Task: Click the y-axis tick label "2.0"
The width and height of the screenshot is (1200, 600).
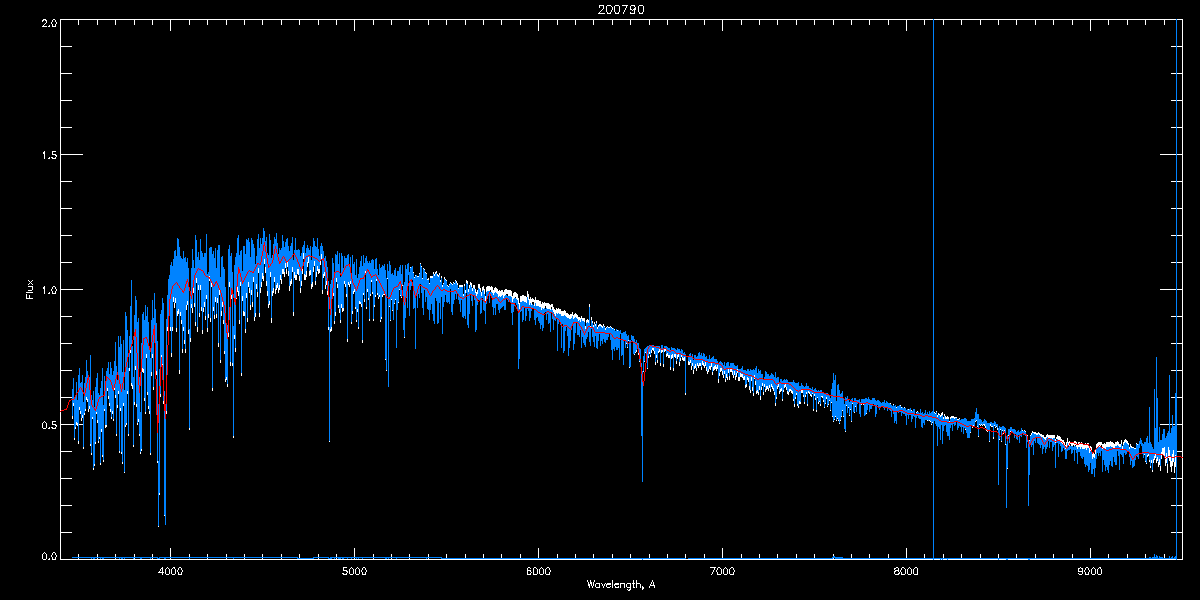Action: (x=48, y=22)
